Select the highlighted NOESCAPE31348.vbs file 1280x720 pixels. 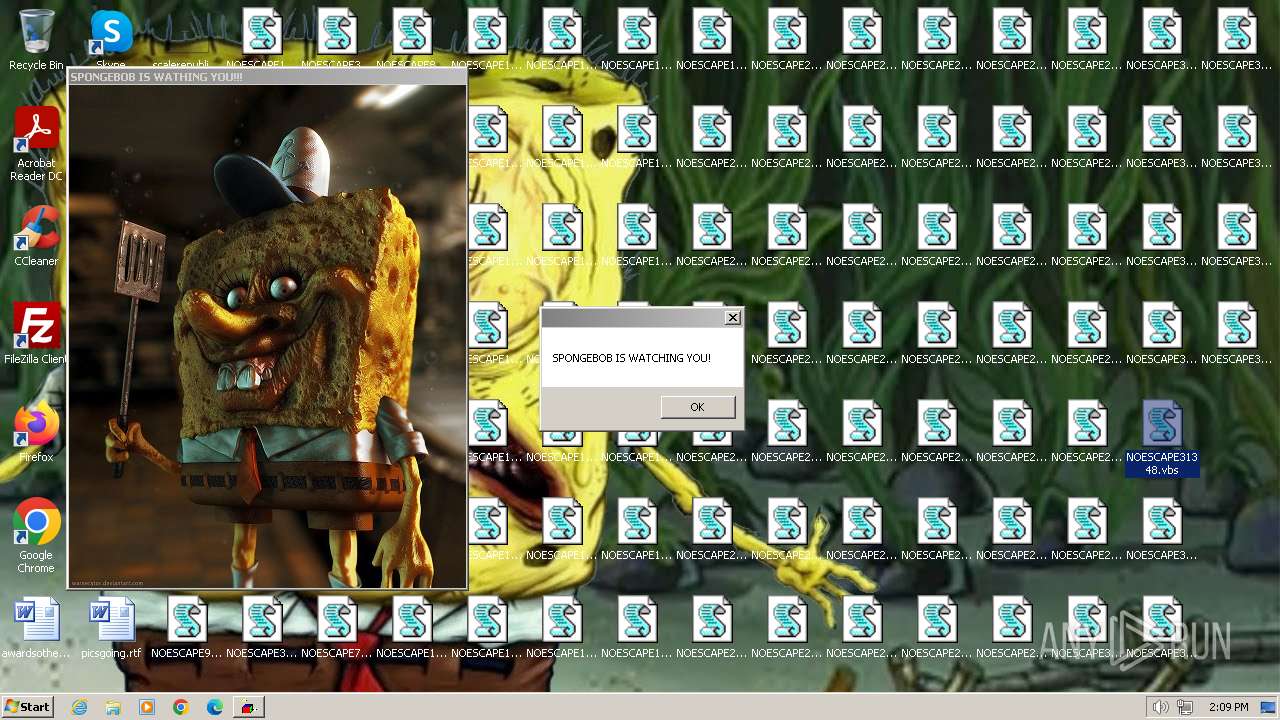(x=1161, y=438)
